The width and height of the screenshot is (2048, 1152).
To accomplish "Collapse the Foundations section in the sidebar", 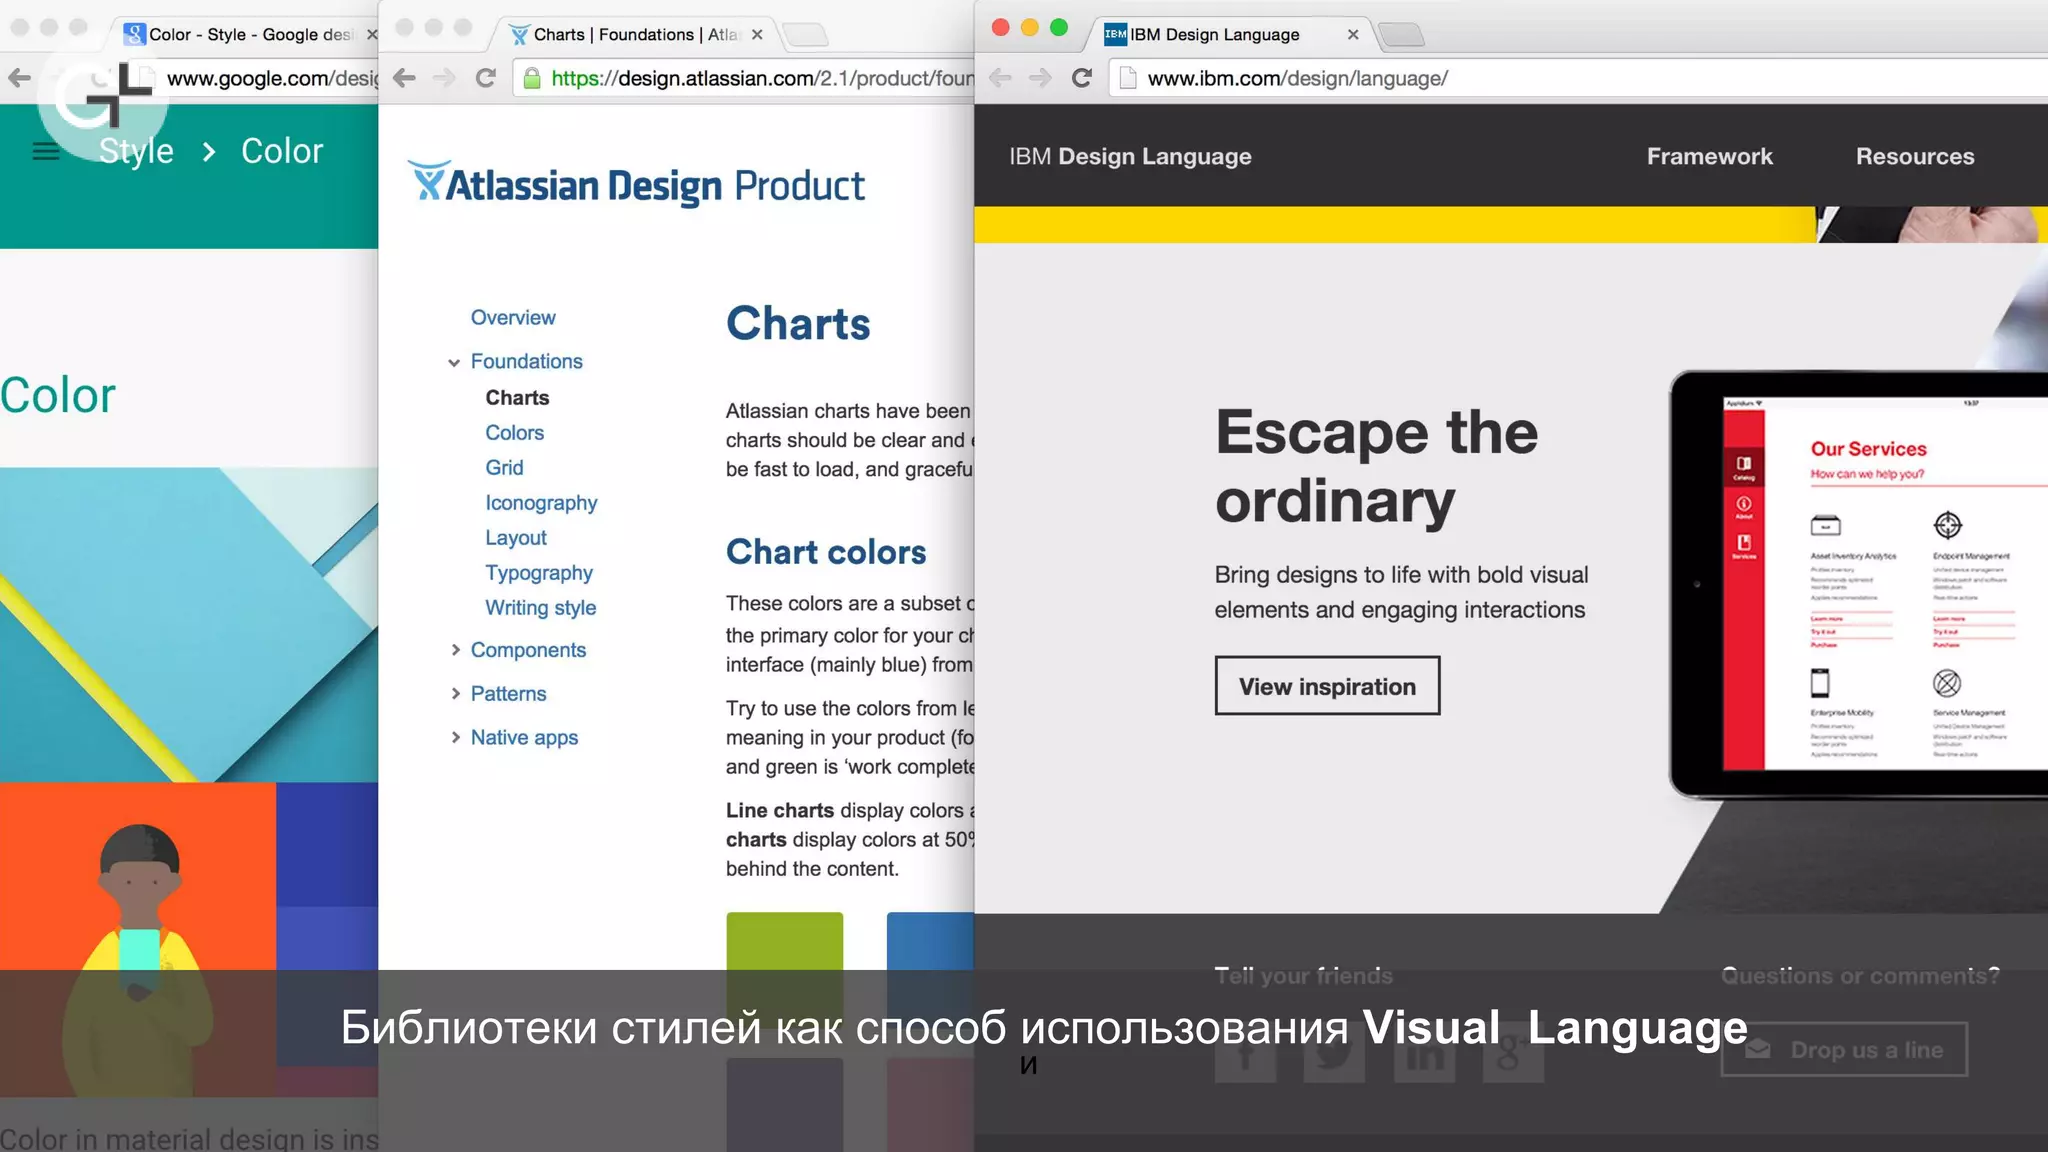I will click(454, 362).
